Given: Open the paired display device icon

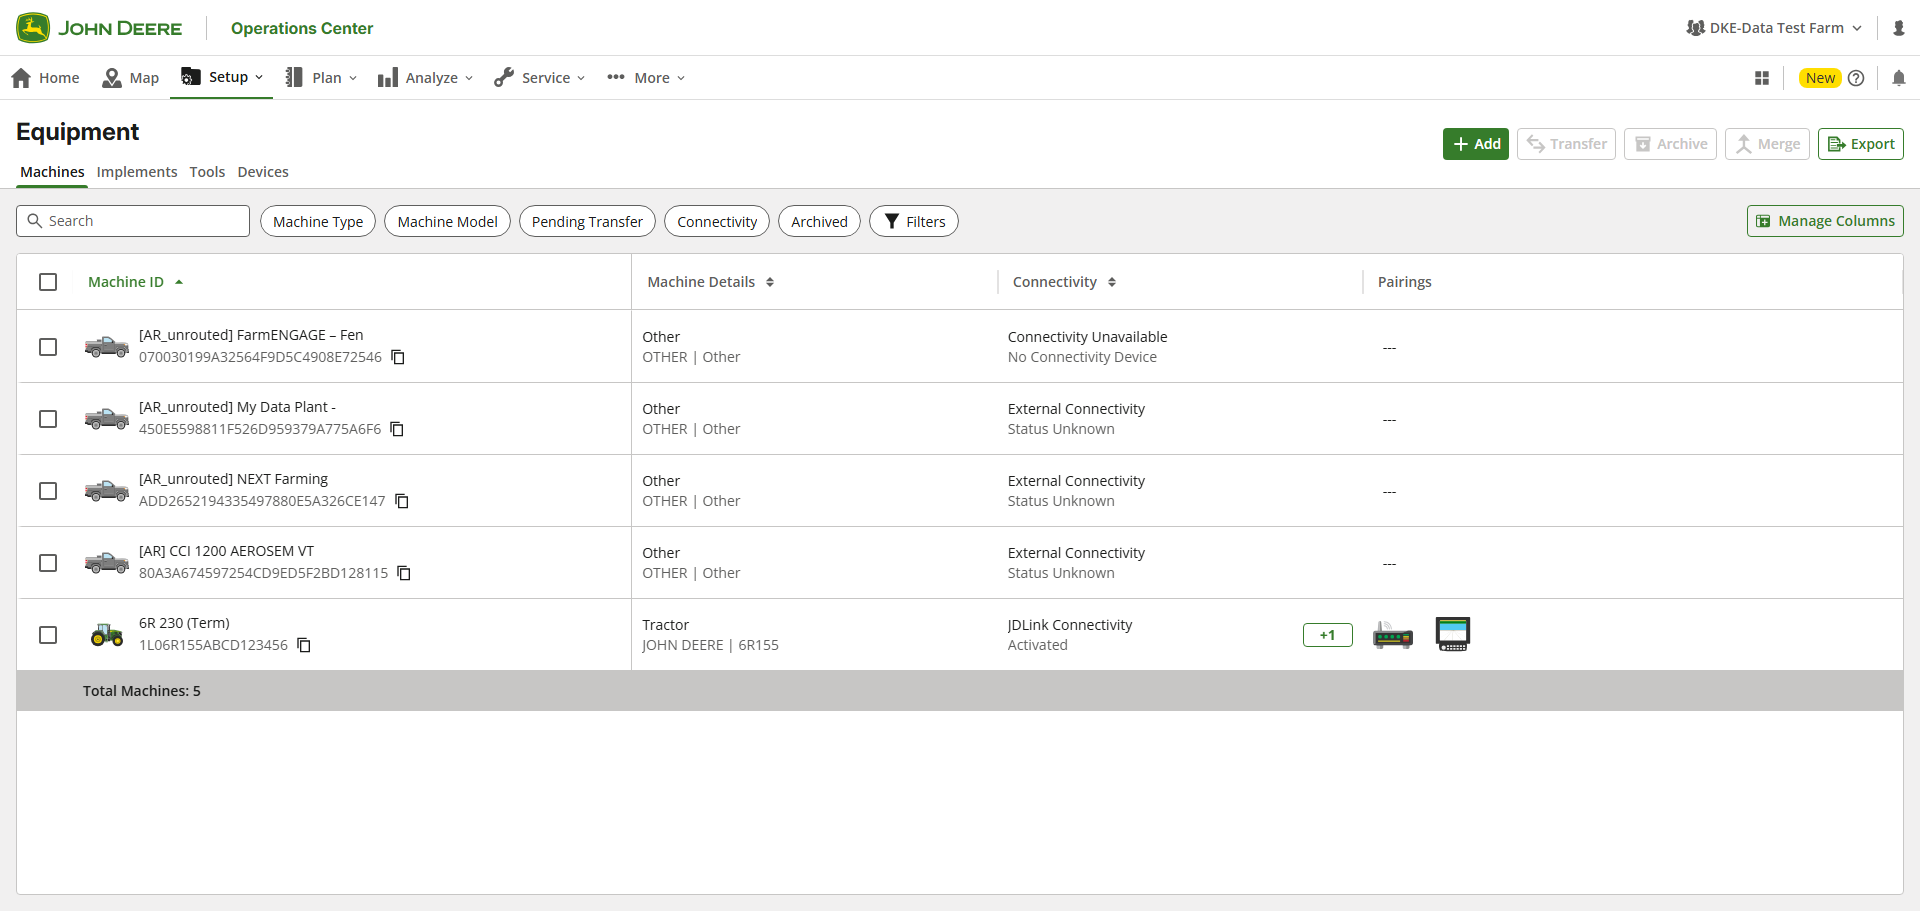Looking at the screenshot, I should (x=1453, y=634).
